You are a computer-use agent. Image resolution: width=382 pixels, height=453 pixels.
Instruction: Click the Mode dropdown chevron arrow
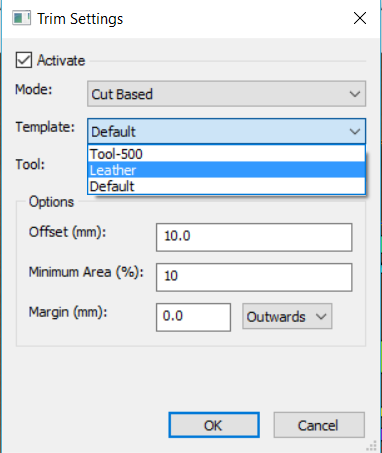pyautogui.click(x=355, y=94)
